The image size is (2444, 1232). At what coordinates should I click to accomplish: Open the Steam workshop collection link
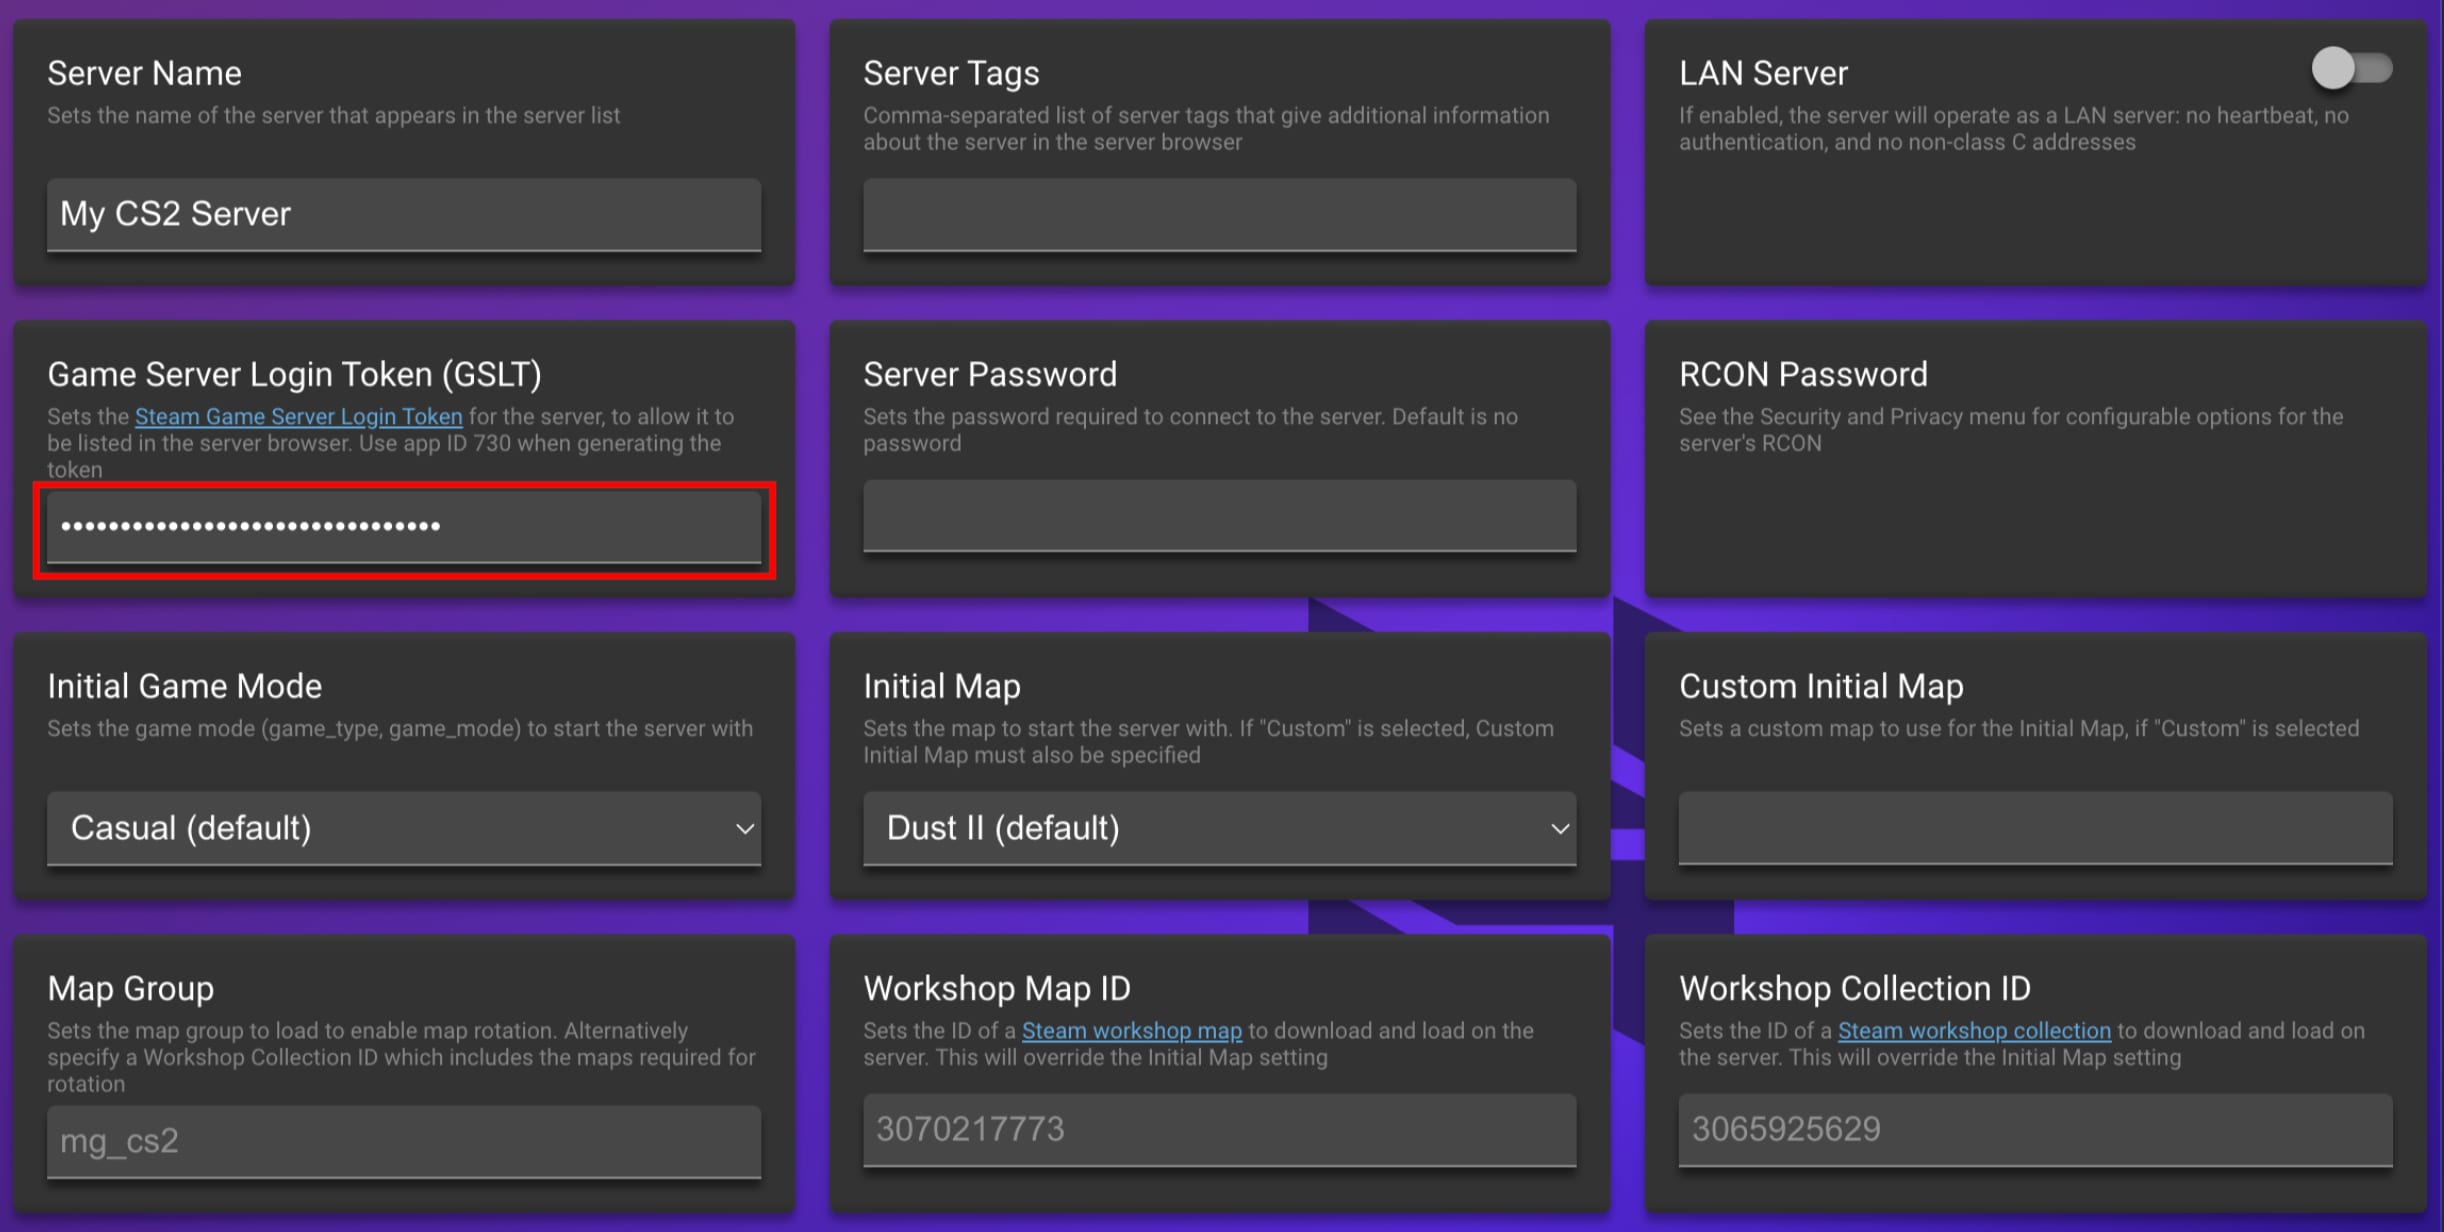pos(1973,1030)
